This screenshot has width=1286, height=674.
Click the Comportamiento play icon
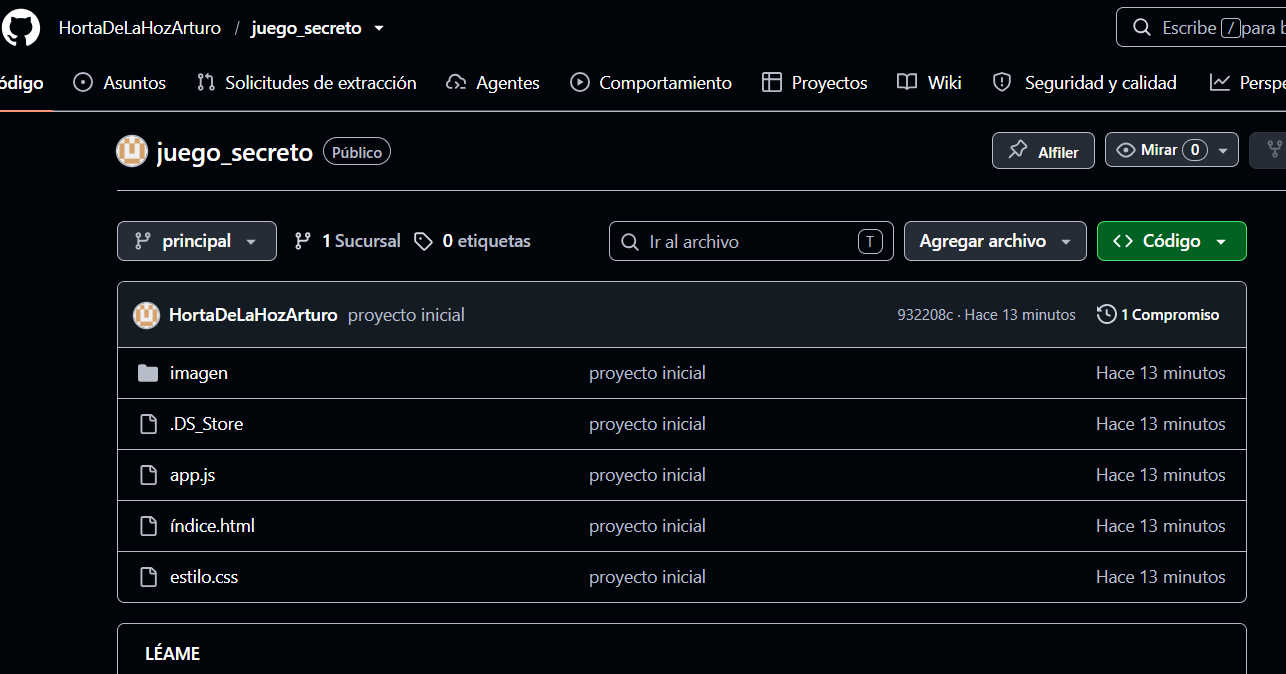point(580,83)
